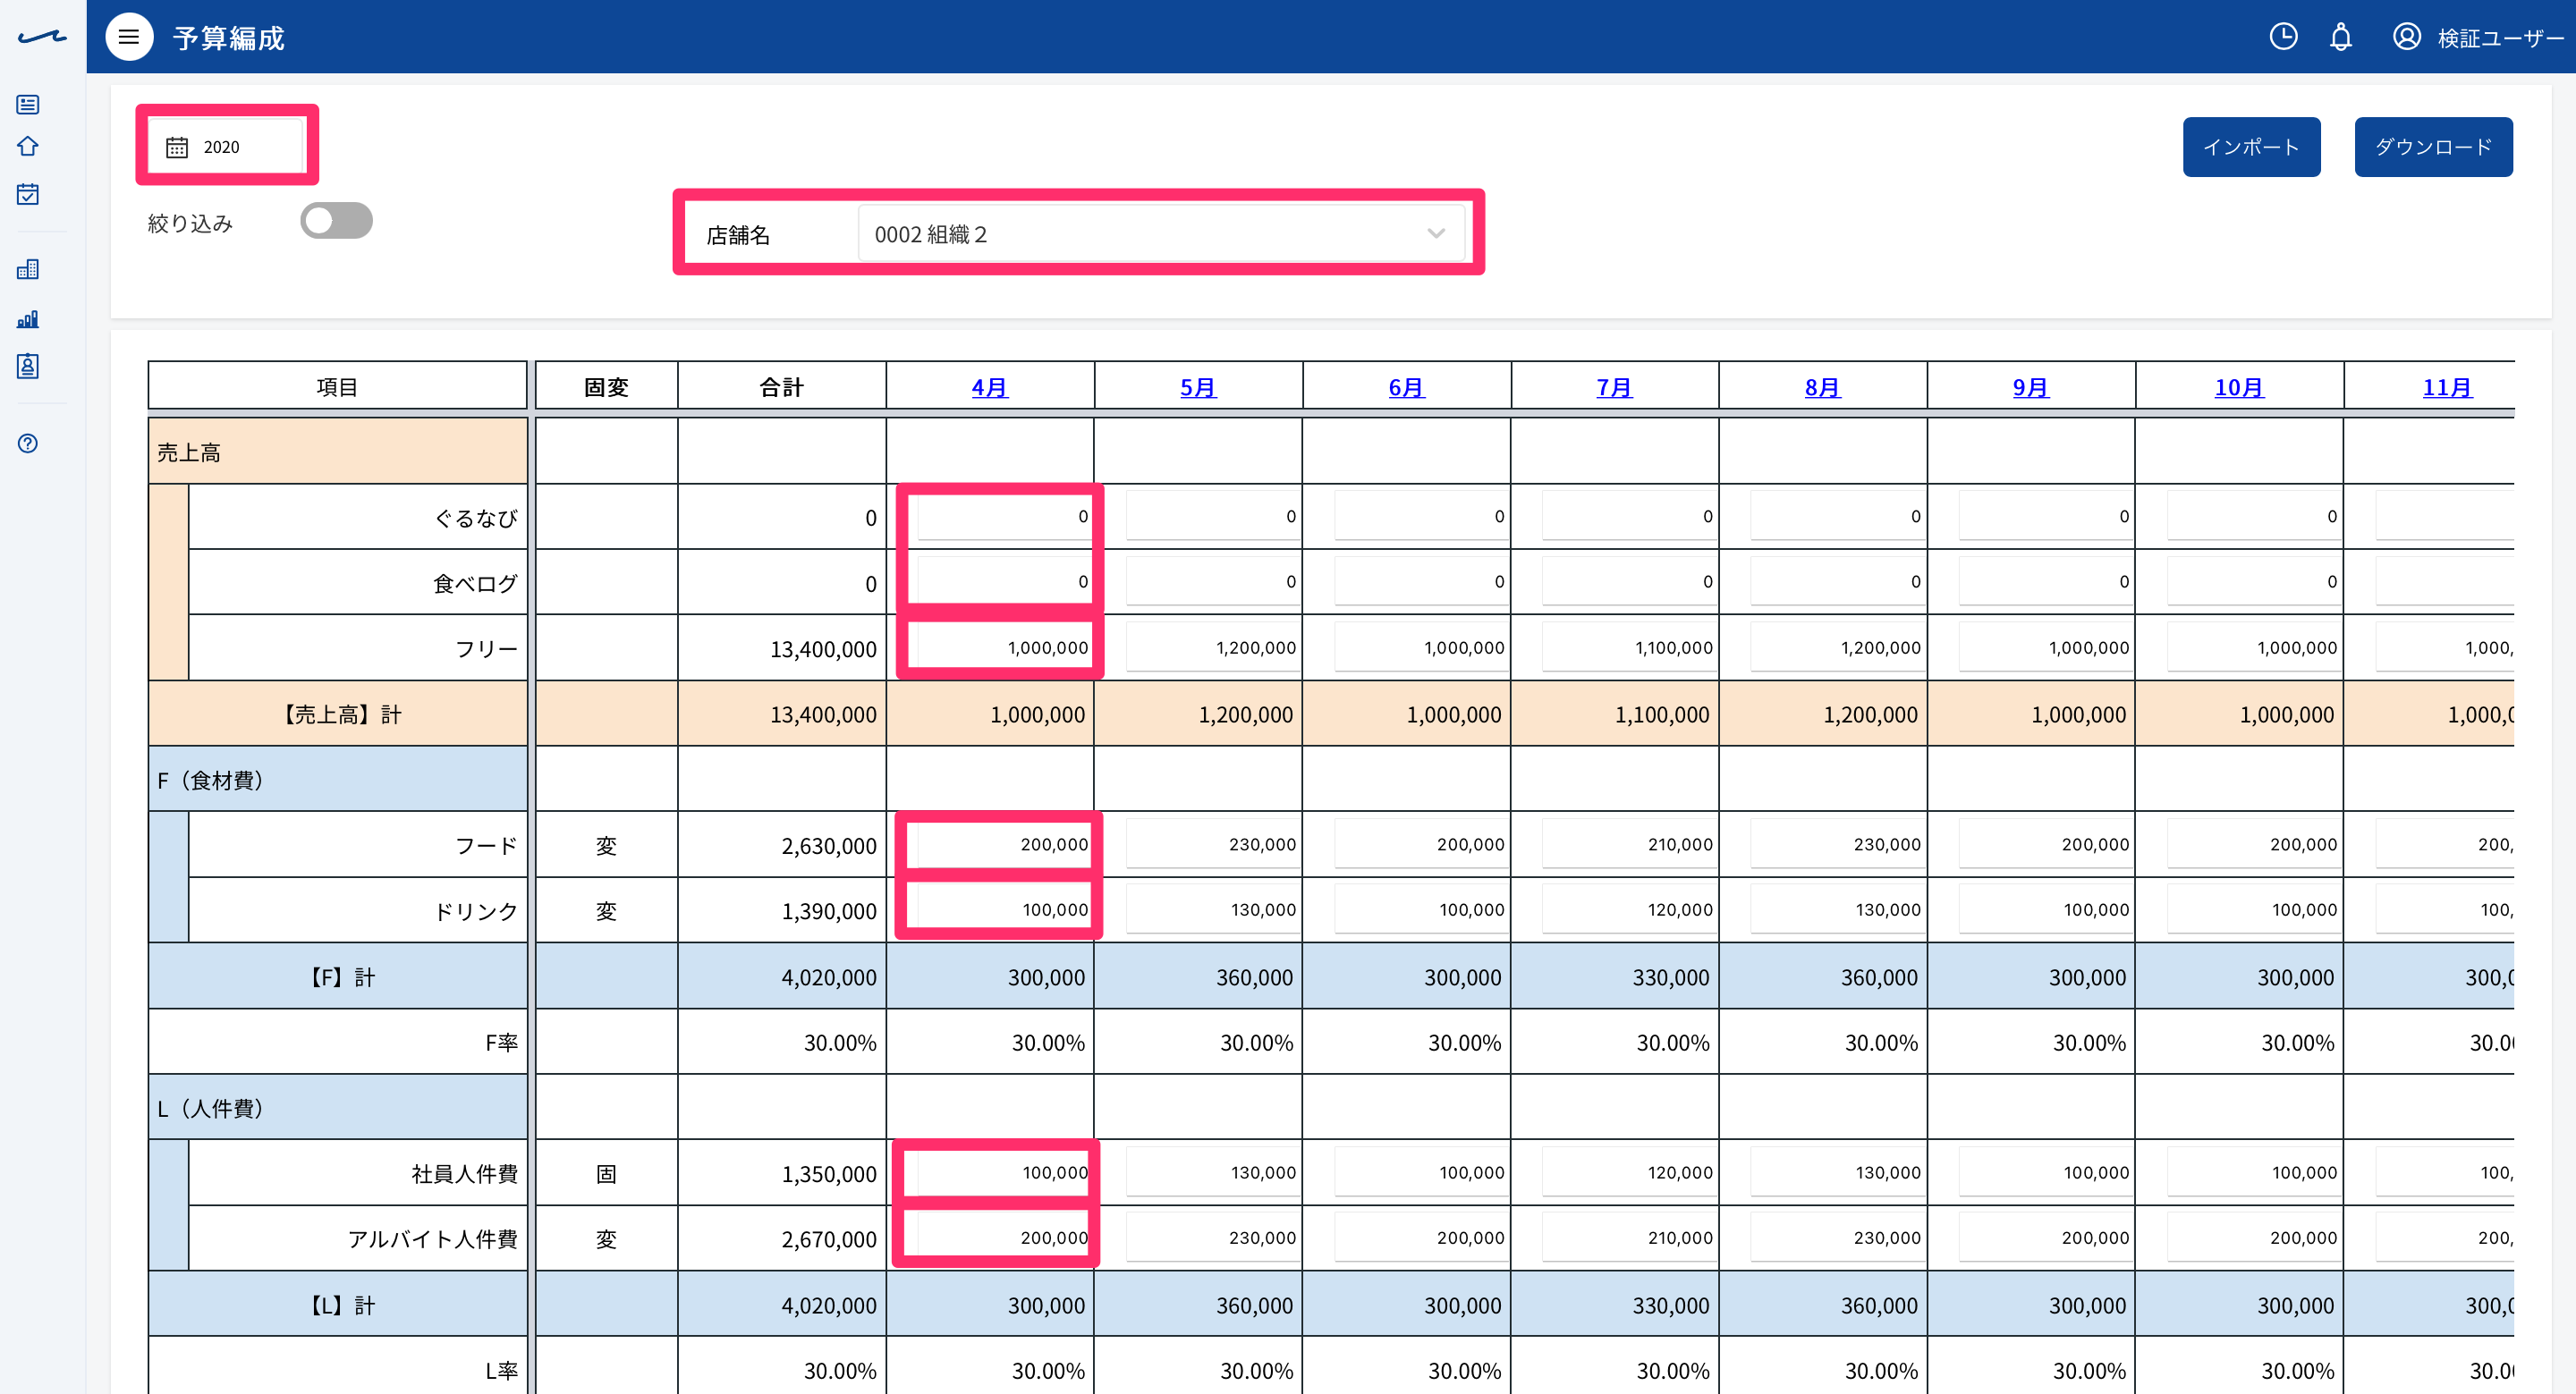This screenshot has width=2576, height=1394.
Task: Click the ダウンロード button
Action: [2433, 147]
